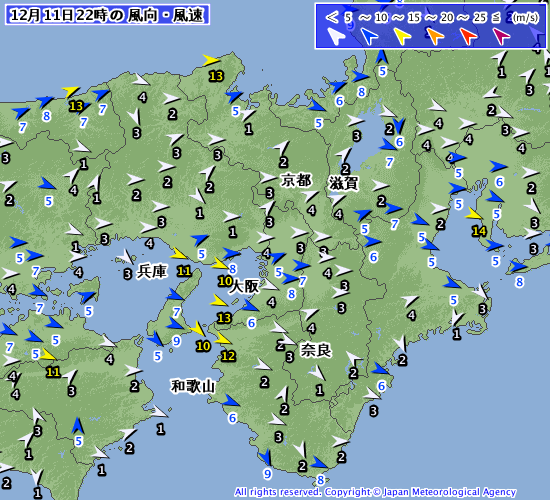Click the 12月11日22時の風向・風速 title
The width and height of the screenshot is (550, 500).
pyautogui.click(x=107, y=15)
